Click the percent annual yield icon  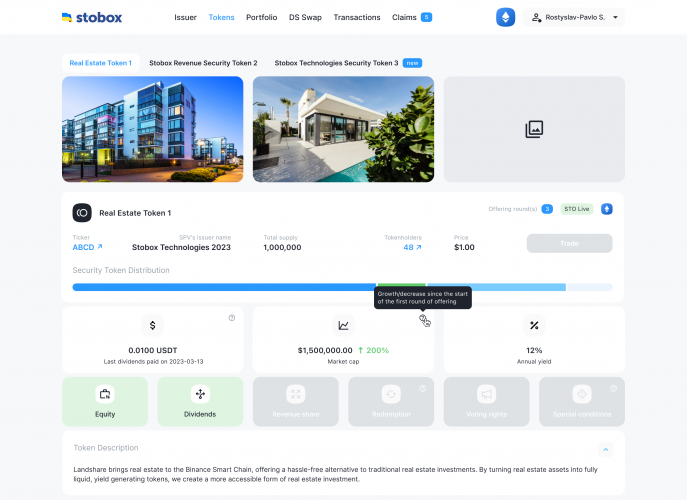[x=534, y=325]
